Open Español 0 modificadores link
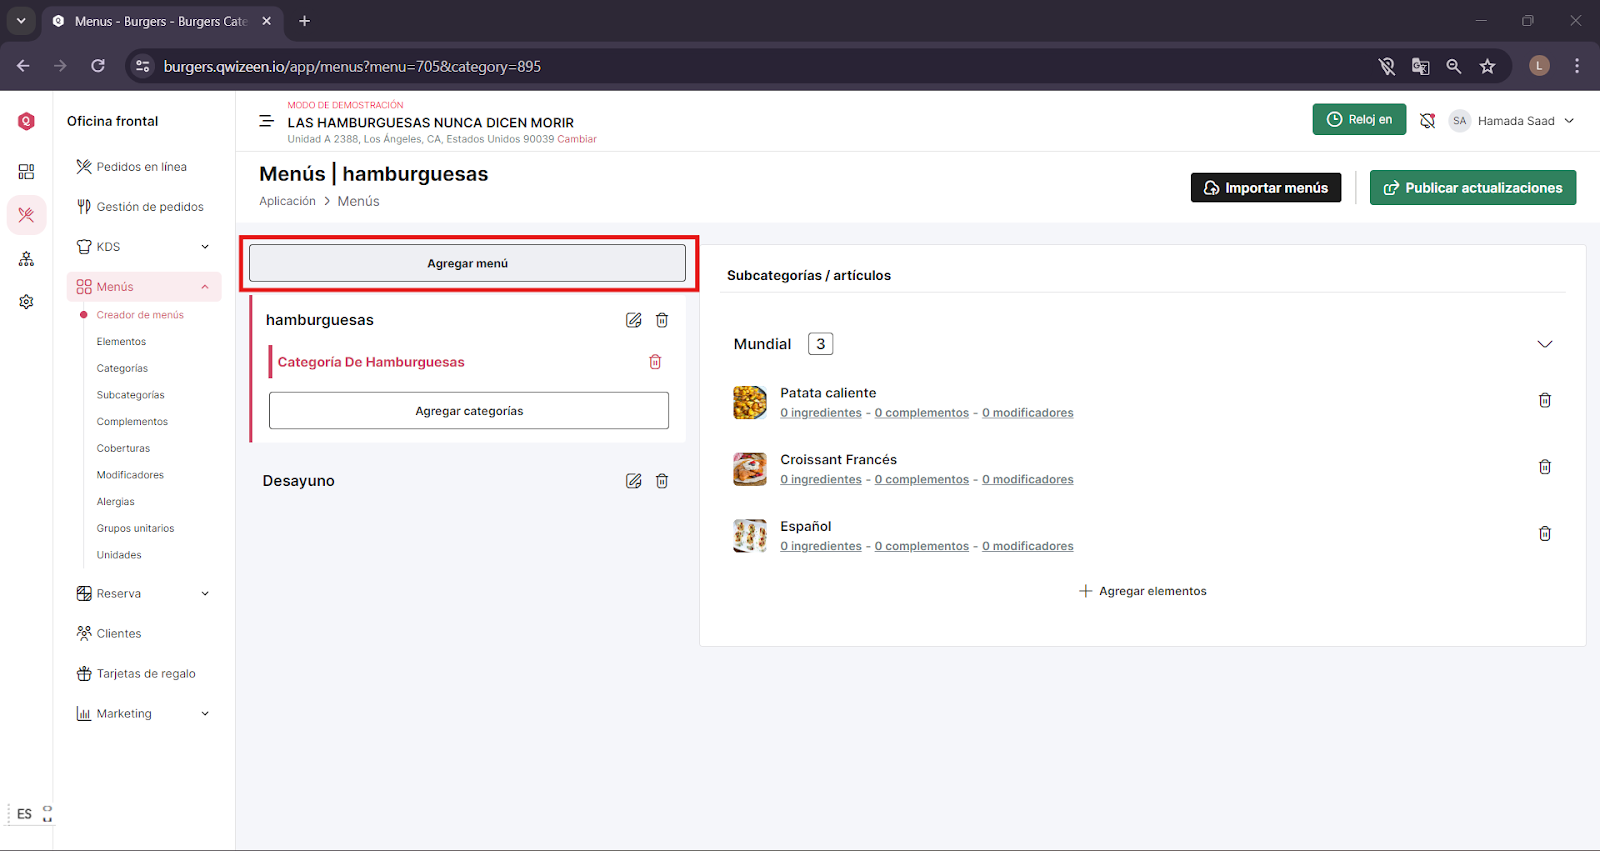This screenshot has width=1600, height=851. pos(1028,546)
